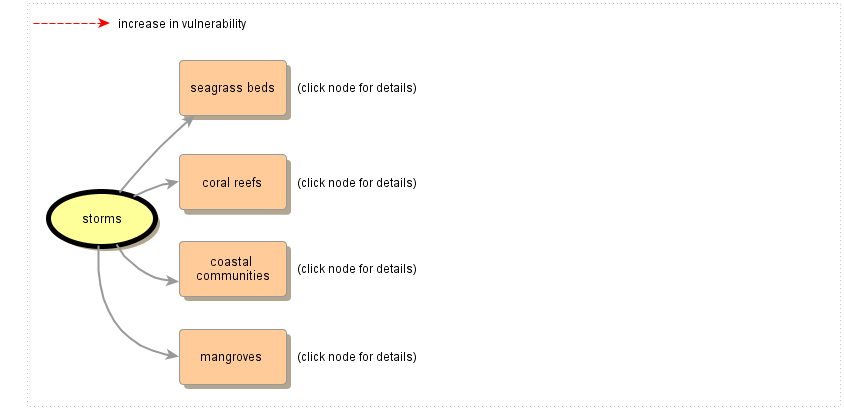The height and width of the screenshot is (409, 844).
Task: Select the curved connector from storms to coastal communities
Action: point(137,270)
